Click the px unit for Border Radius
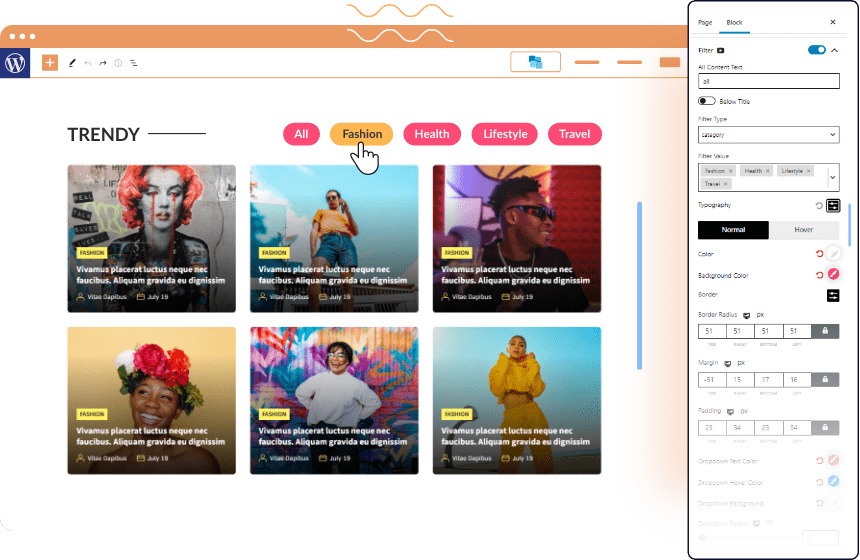The image size is (860, 560). tap(760, 315)
